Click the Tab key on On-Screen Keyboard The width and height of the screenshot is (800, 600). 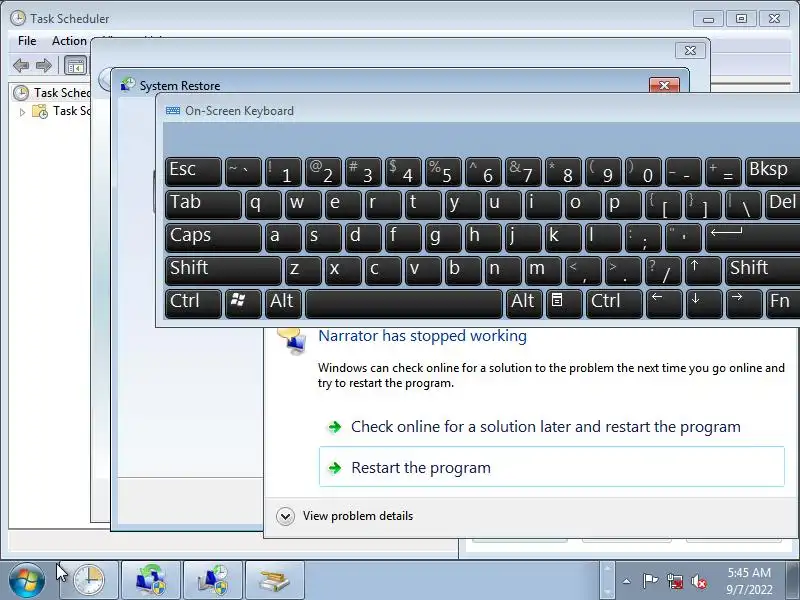(203, 204)
